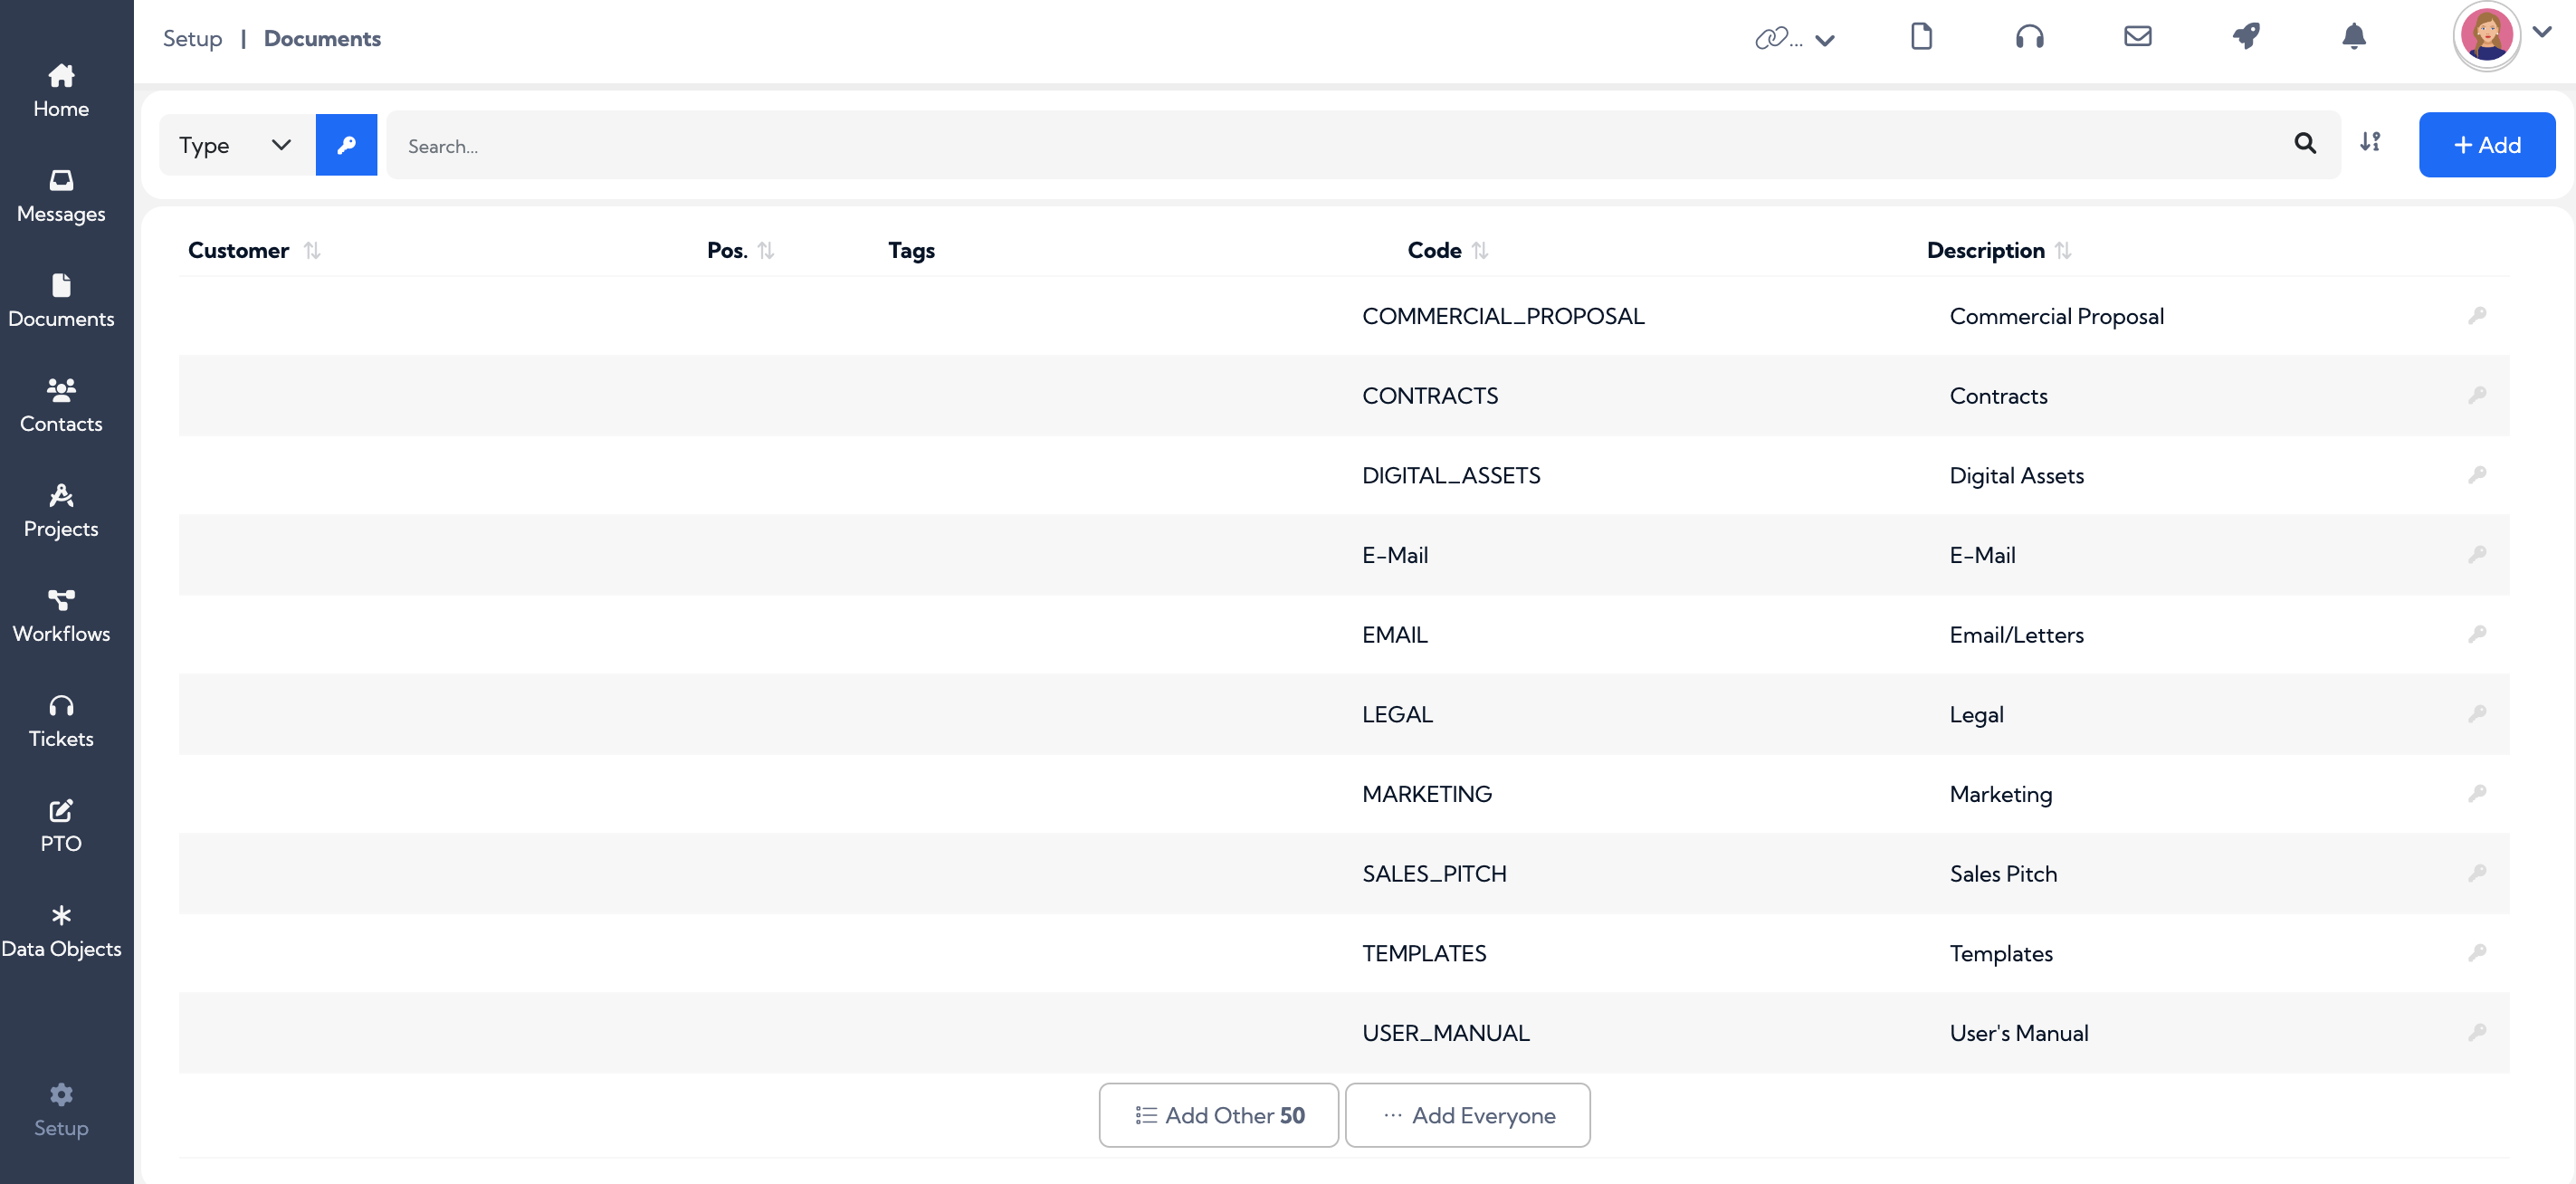
Task: Click Add Other 50 button
Action: click(x=1218, y=1115)
